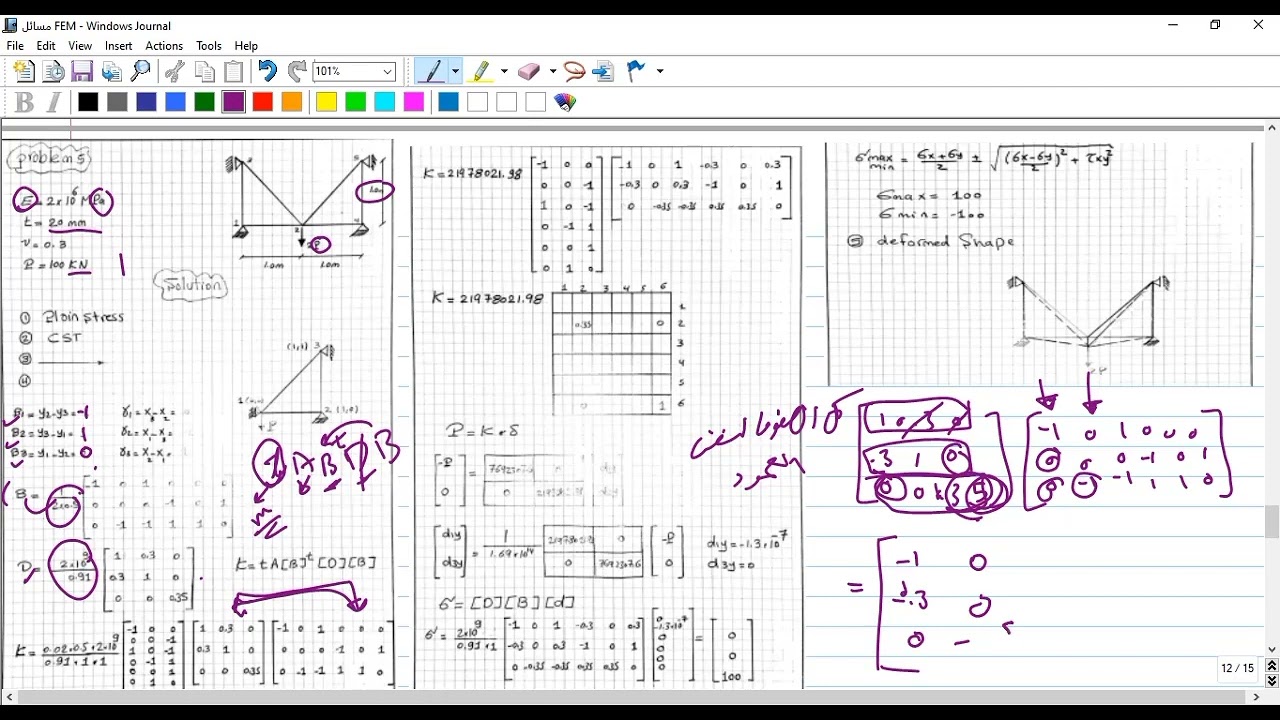This screenshot has width=1280, height=720.
Task: Open the Actions menu
Action: (x=164, y=46)
